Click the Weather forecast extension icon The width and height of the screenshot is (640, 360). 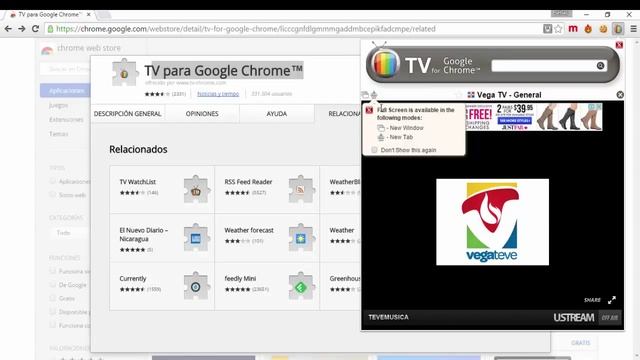301,237
